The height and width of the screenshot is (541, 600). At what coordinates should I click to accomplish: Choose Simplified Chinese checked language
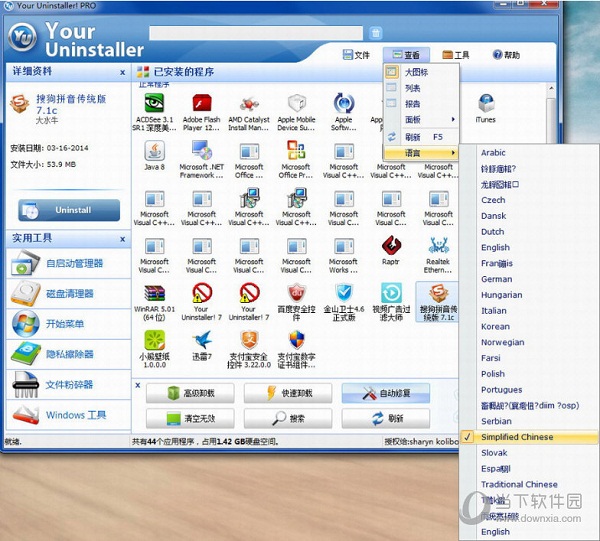tap(528, 437)
